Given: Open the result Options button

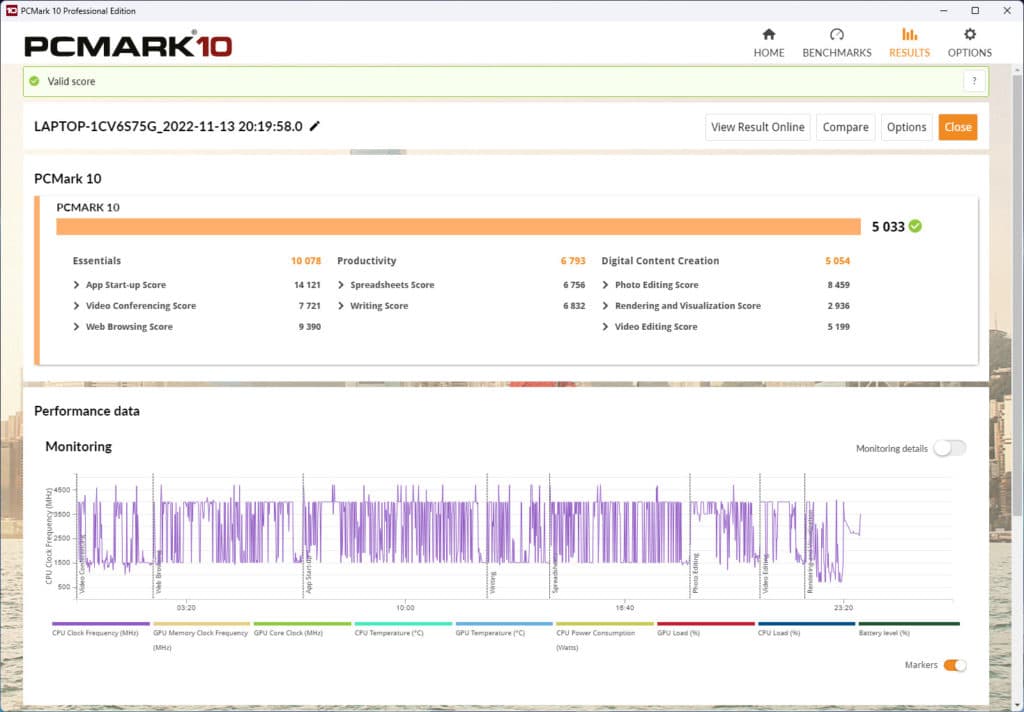Looking at the screenshot, I should point(906,127).
